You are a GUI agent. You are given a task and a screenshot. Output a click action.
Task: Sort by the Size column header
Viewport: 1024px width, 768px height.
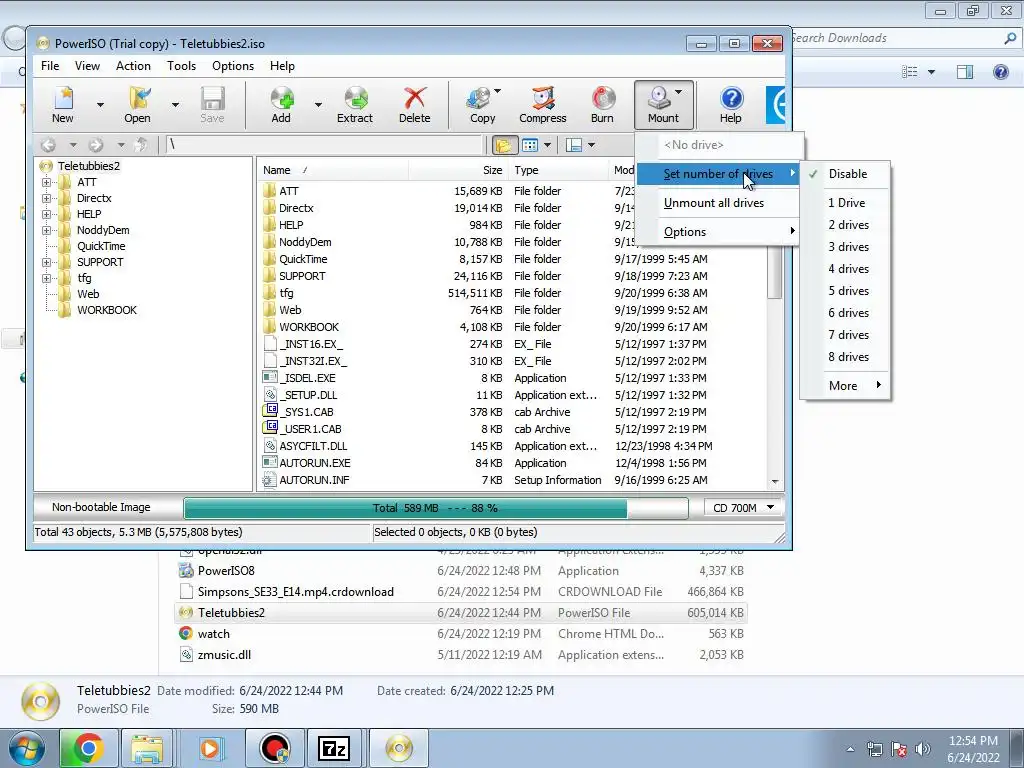click(459, 170)
